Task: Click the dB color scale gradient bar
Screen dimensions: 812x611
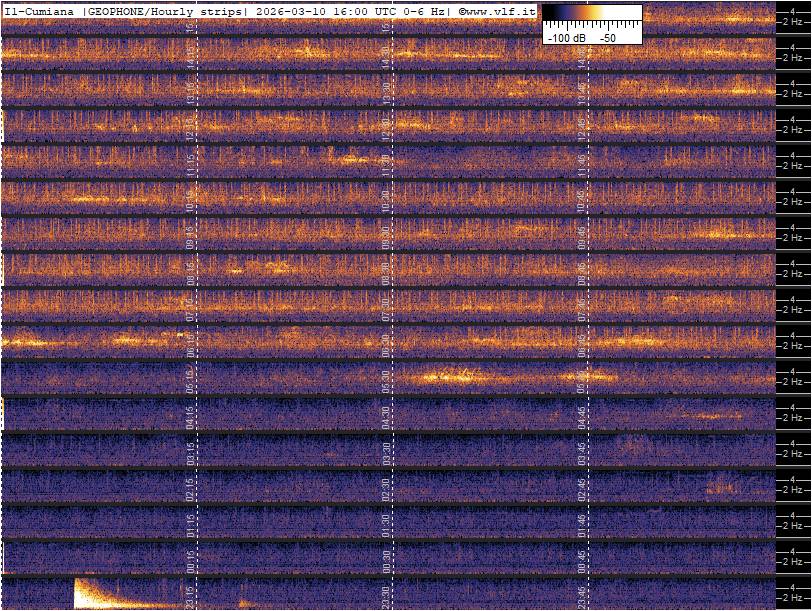Action: (x=592, y=15)
